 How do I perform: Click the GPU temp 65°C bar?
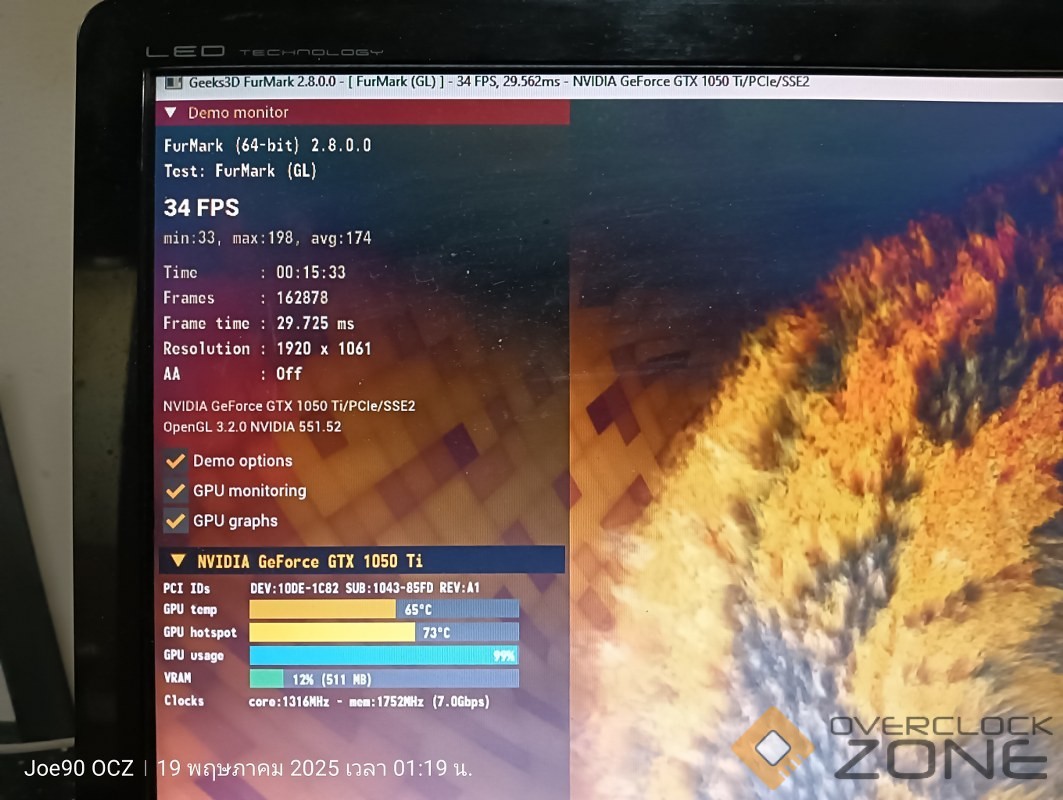tap(384, 609)
